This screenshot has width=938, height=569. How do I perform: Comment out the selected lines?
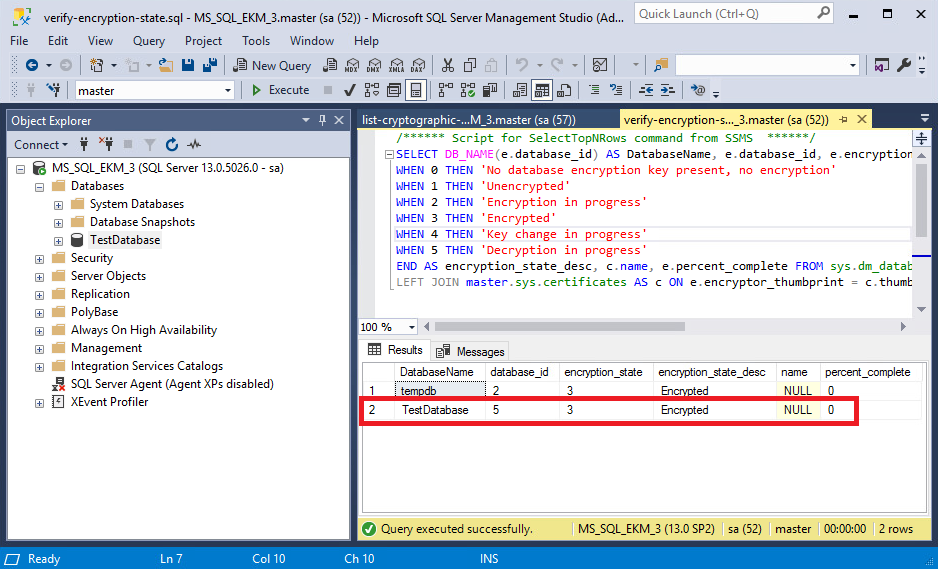tap(594, 90)
